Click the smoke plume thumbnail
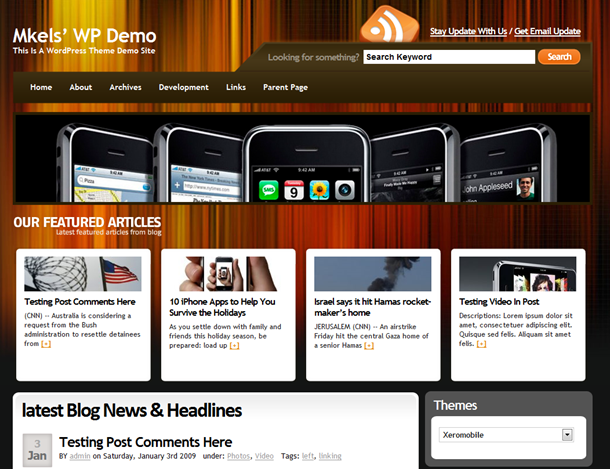 373,274
